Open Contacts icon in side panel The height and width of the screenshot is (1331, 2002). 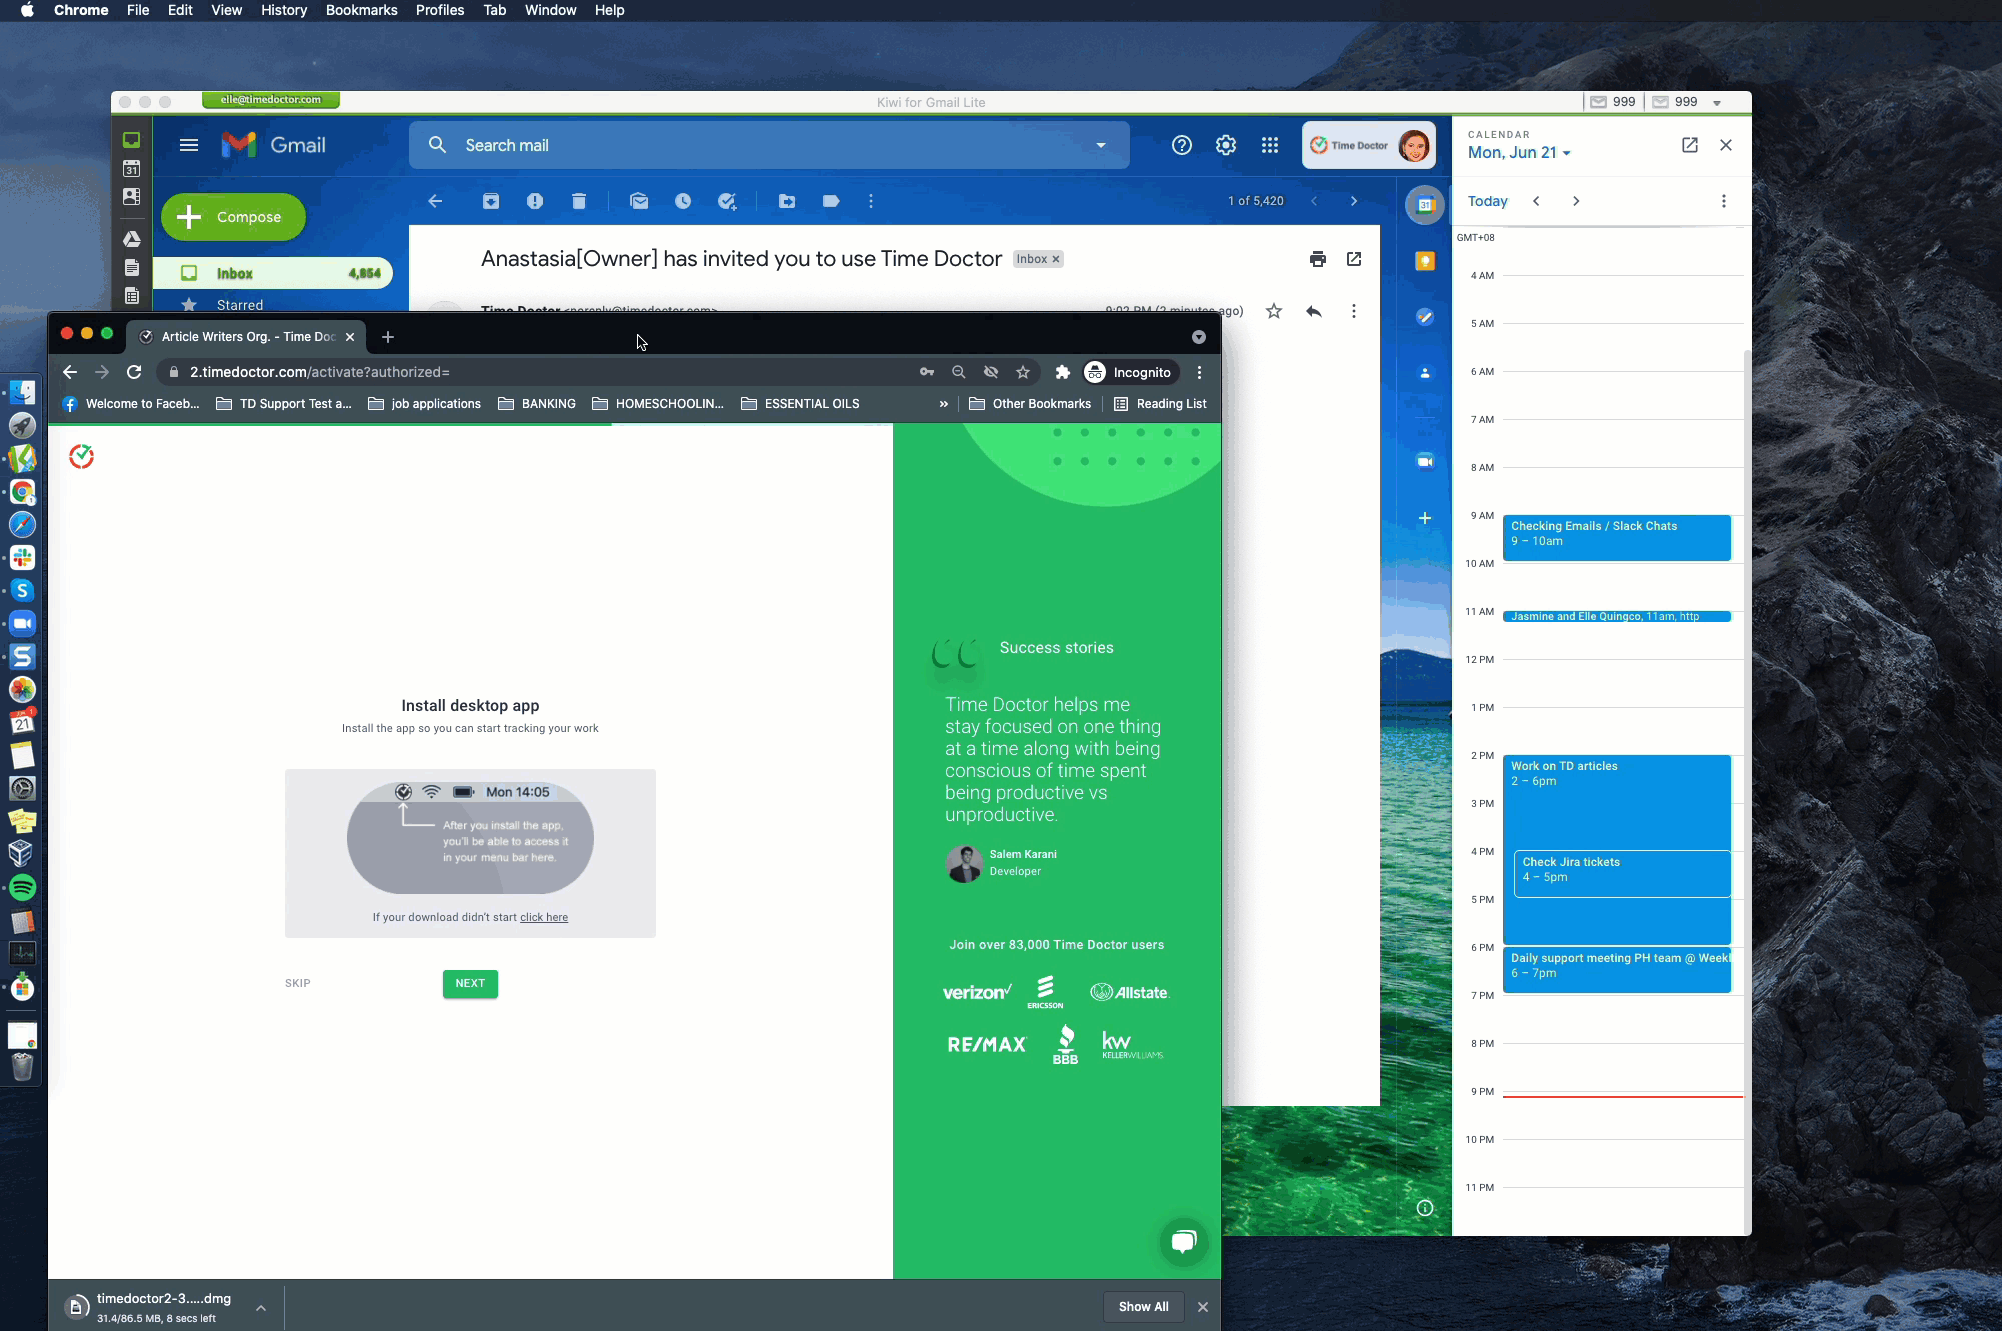1425,373
